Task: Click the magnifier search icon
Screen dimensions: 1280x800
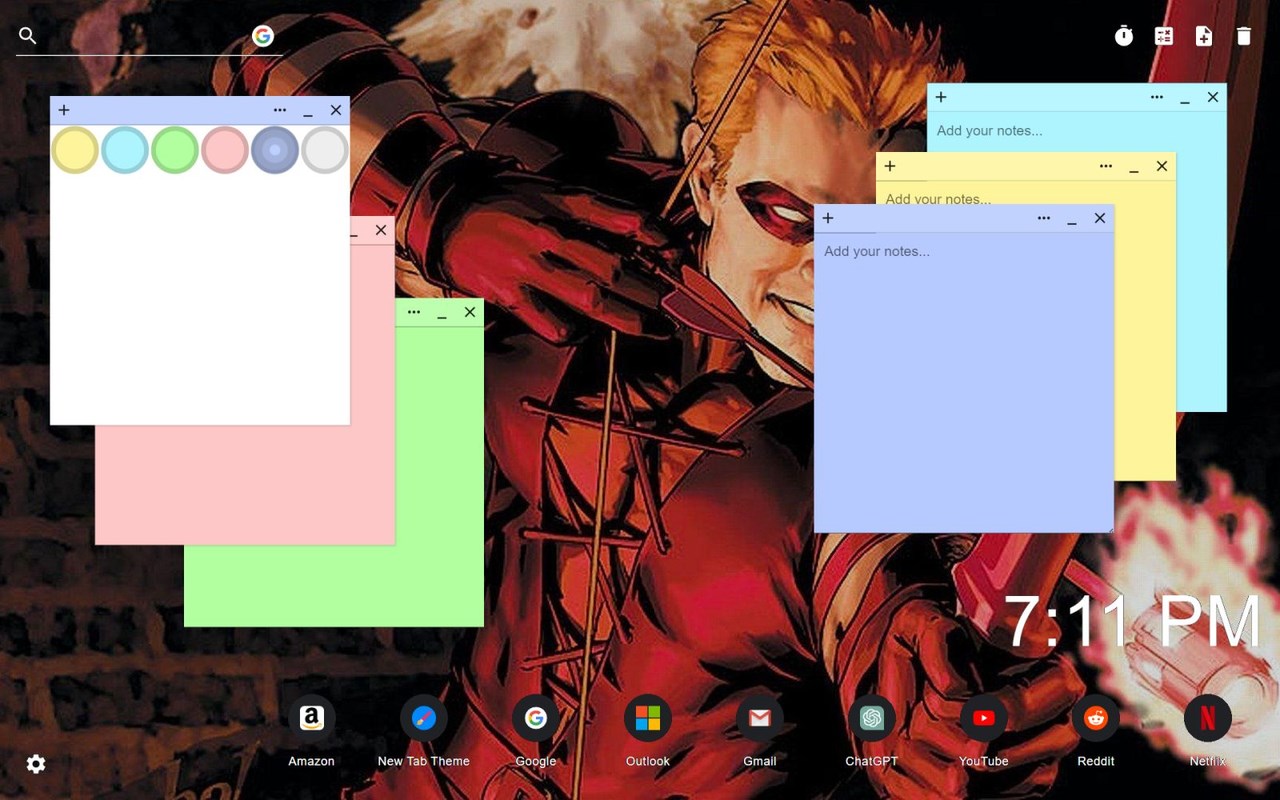Action: 28,36
